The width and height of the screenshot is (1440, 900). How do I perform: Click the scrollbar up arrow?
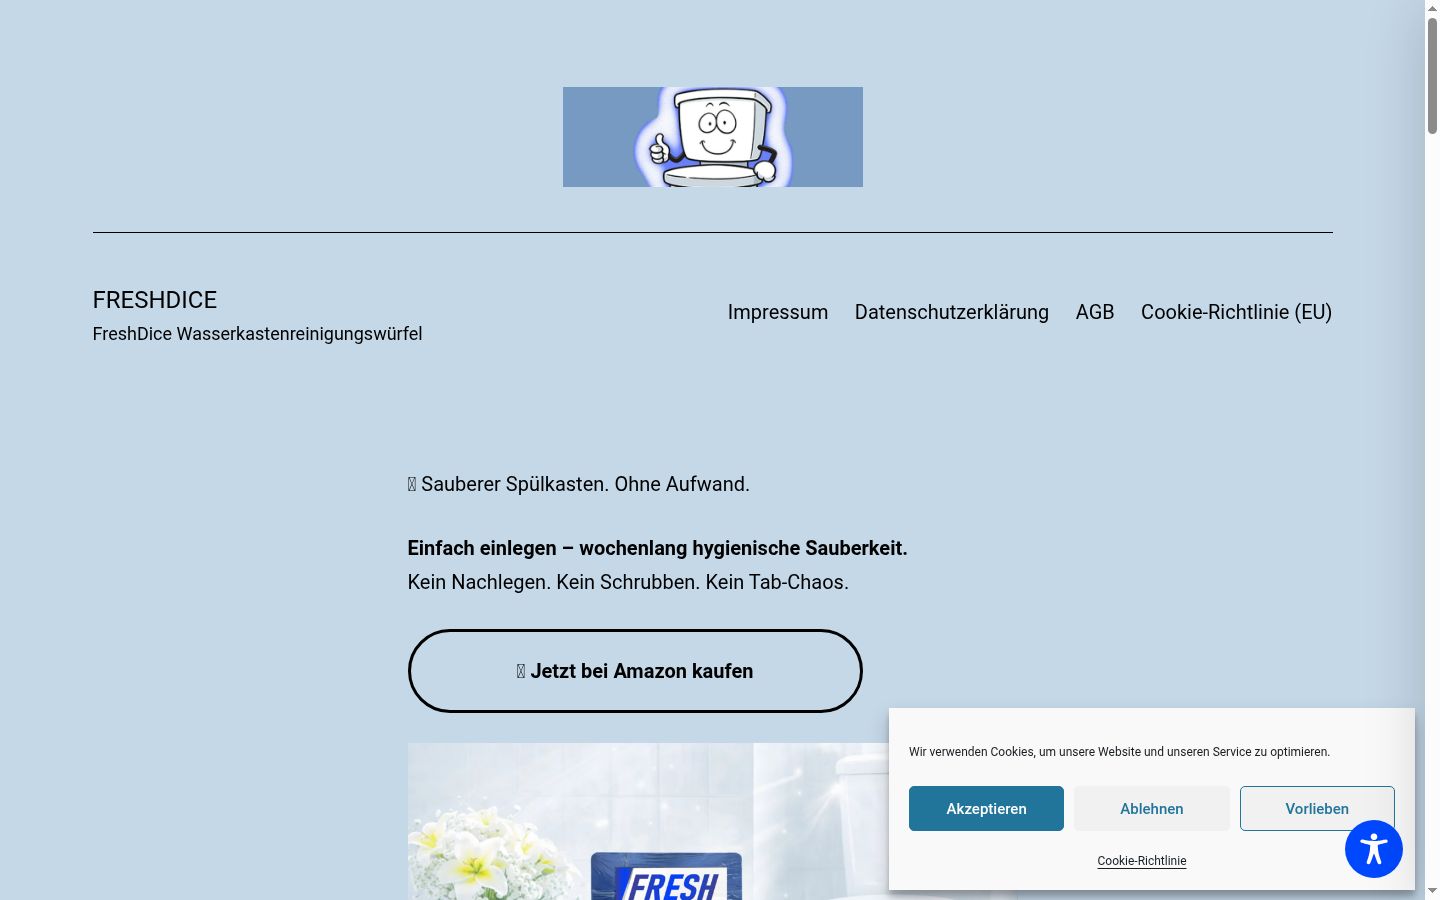pyautogui.click(x=1432, y=8)
